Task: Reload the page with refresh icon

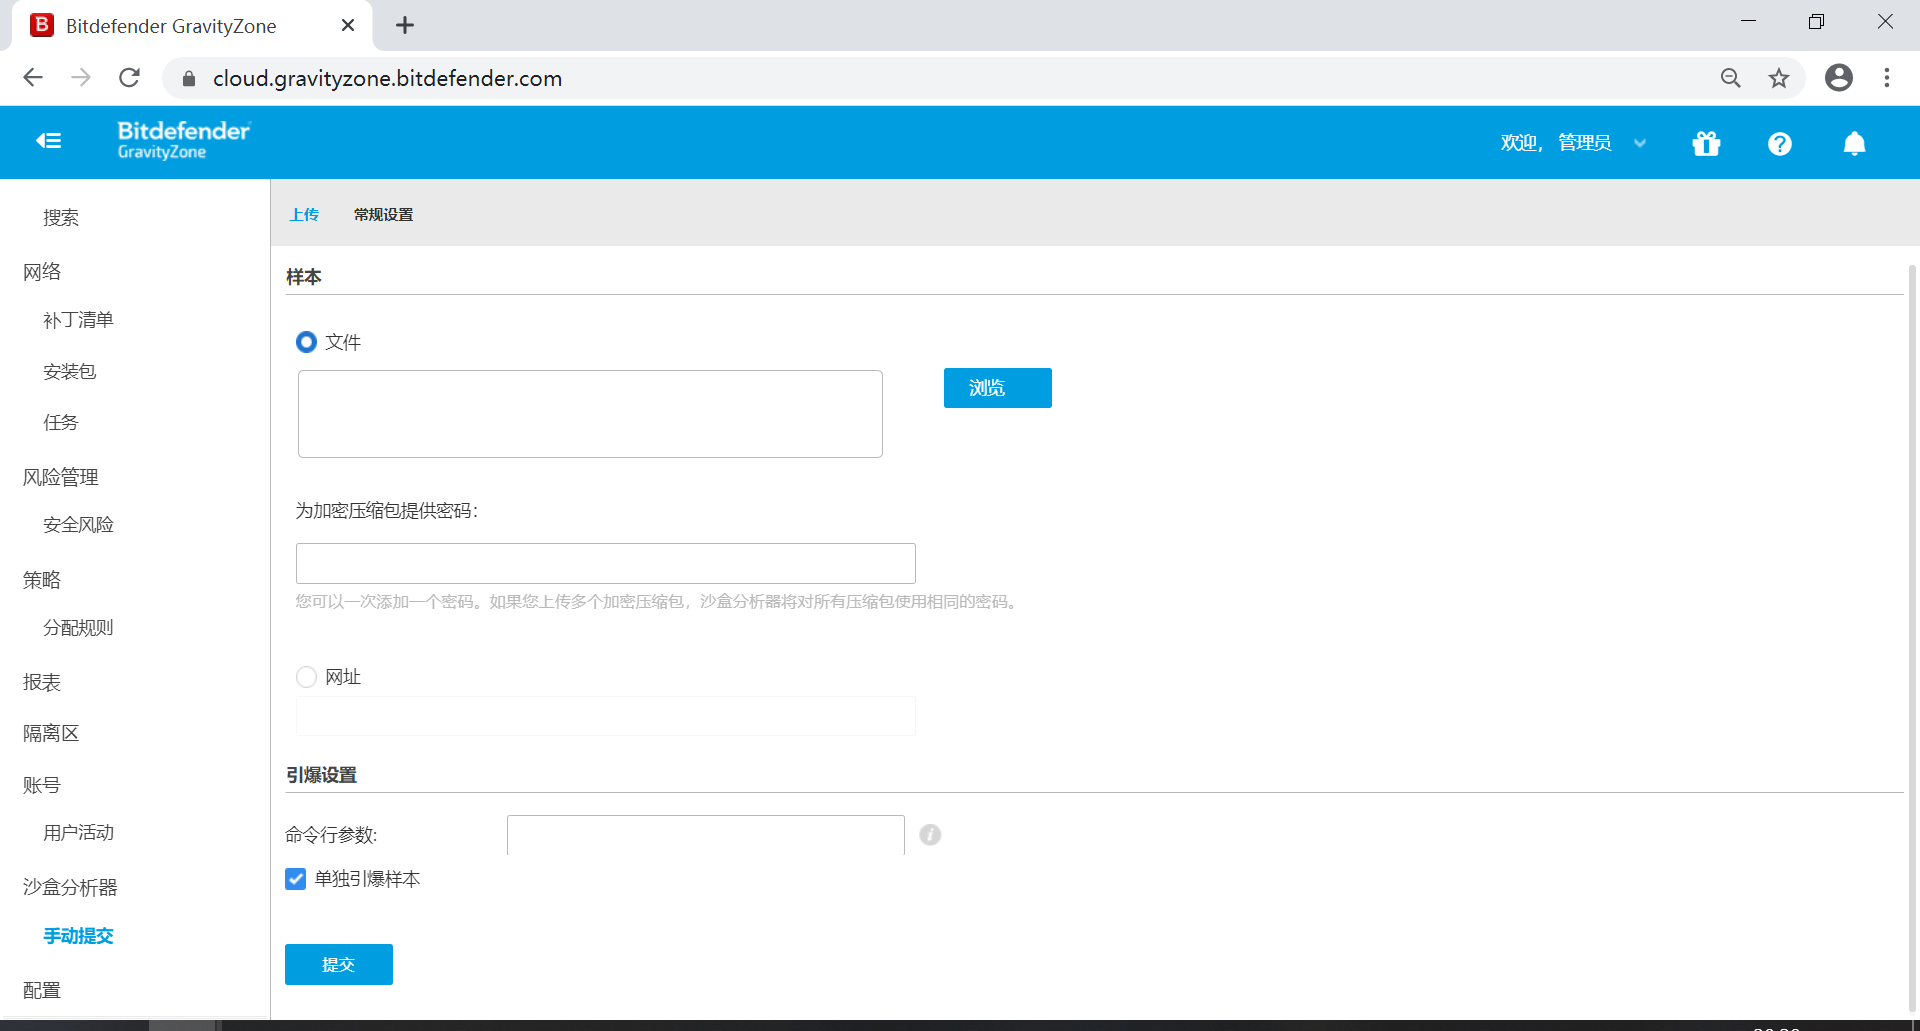Action: [x=129, y=78]
